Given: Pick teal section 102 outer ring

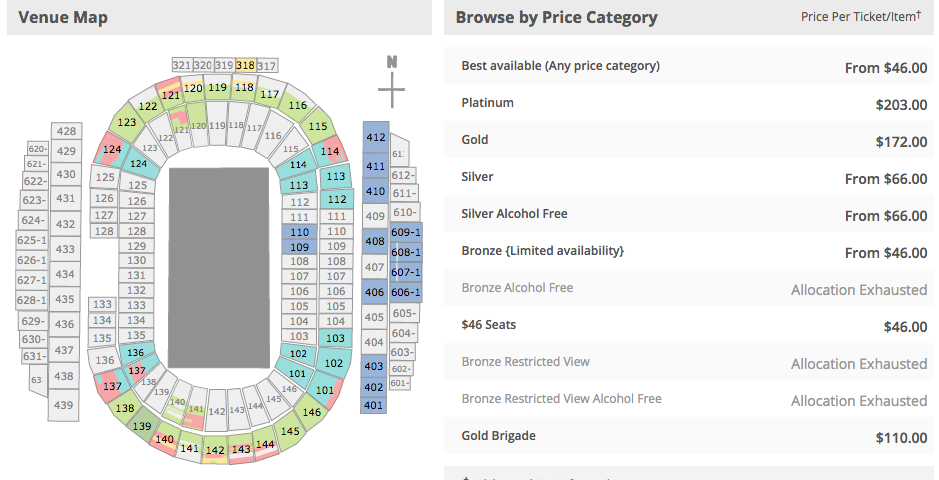Looking at the screenshot, I should pyautogui.click(x=334, y=363).
